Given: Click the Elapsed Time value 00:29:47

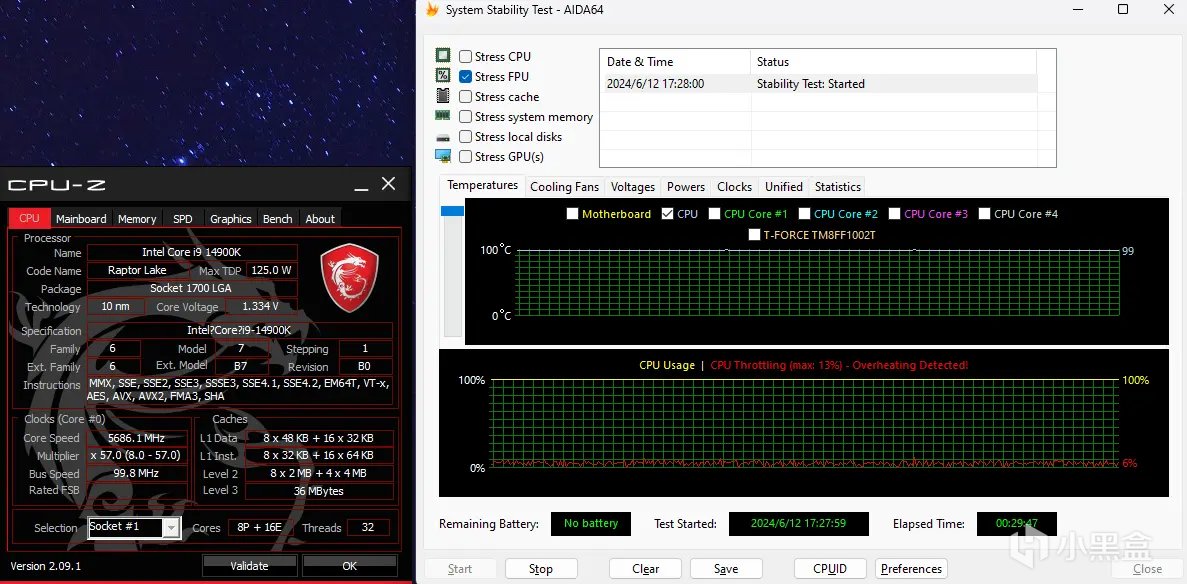Looking at the screenshot, I should point(1017,523).
